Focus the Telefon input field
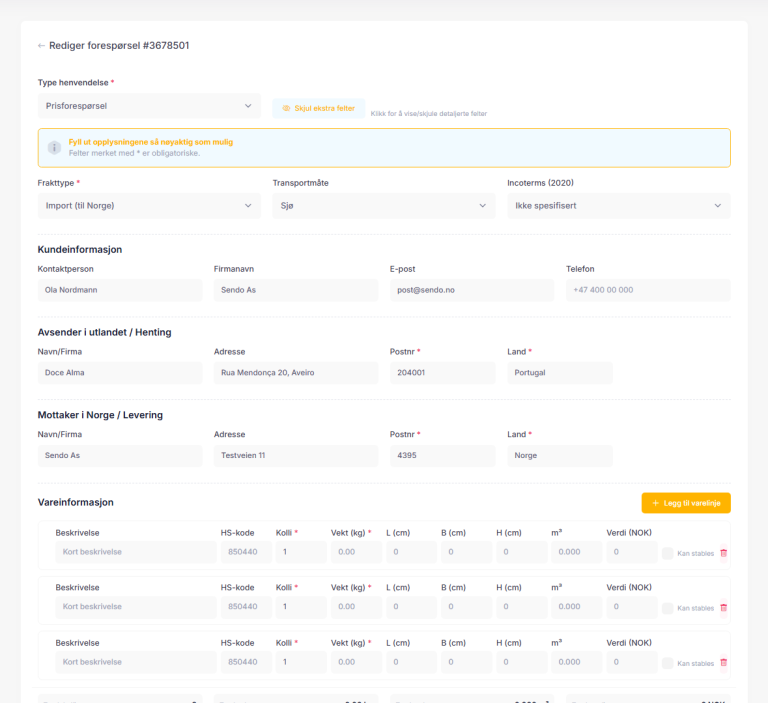 [x=648, y=290]
